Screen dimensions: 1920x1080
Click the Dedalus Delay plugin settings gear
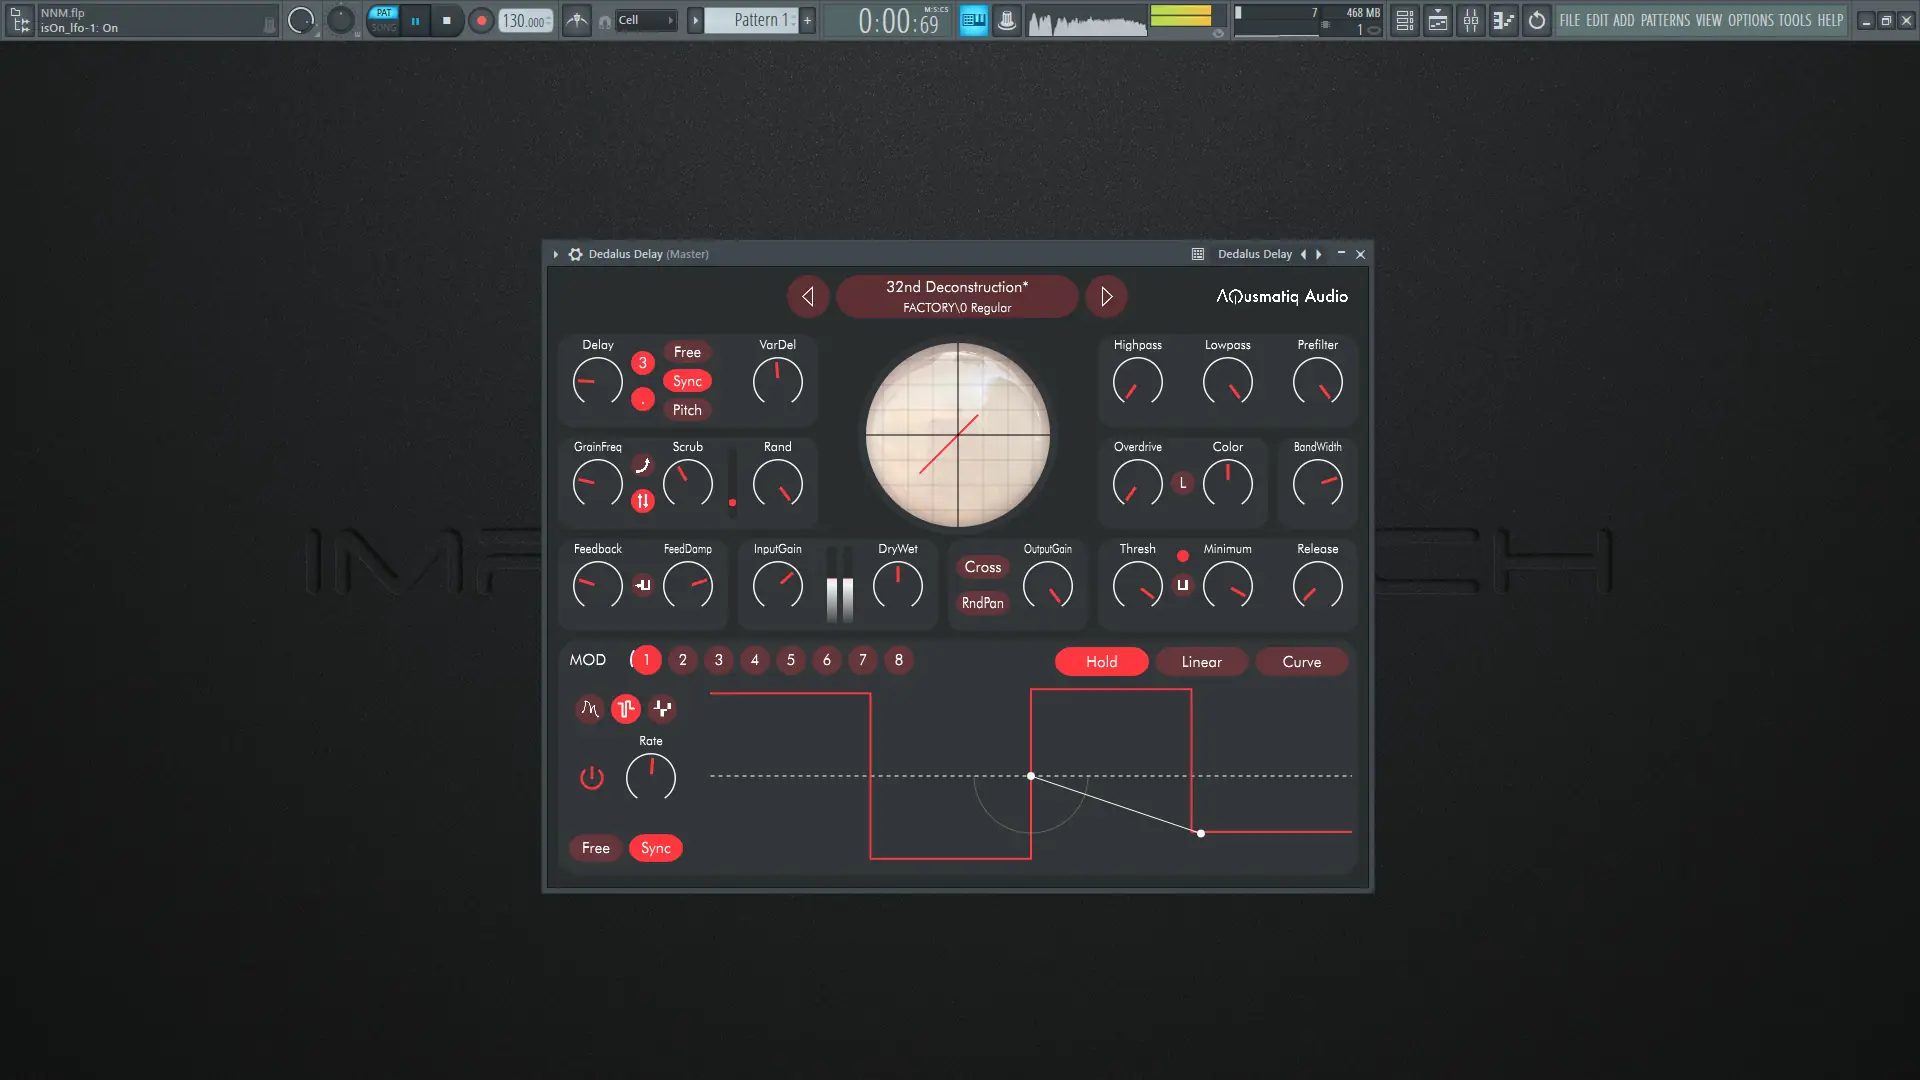(575, 254)
